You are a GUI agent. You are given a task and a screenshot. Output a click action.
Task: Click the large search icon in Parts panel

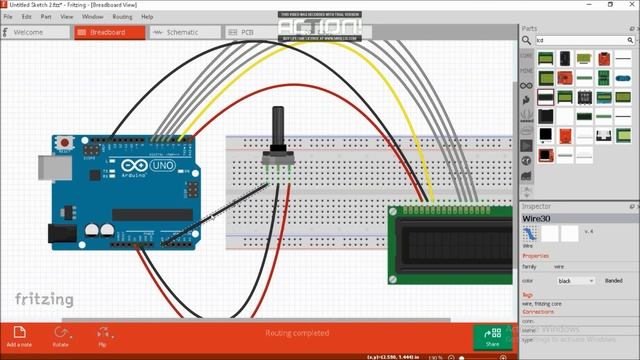coord(527,40)
